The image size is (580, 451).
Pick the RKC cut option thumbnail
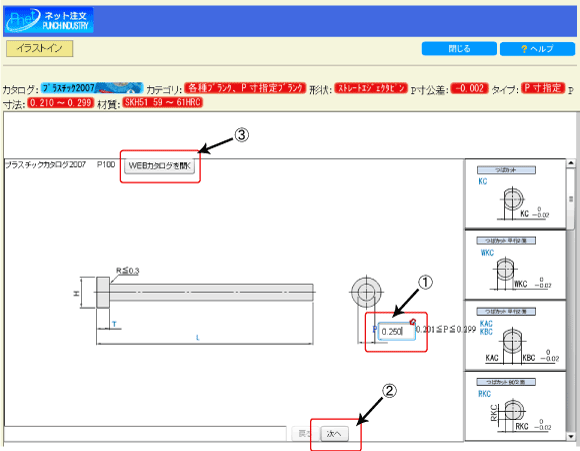tap(515, 406)
